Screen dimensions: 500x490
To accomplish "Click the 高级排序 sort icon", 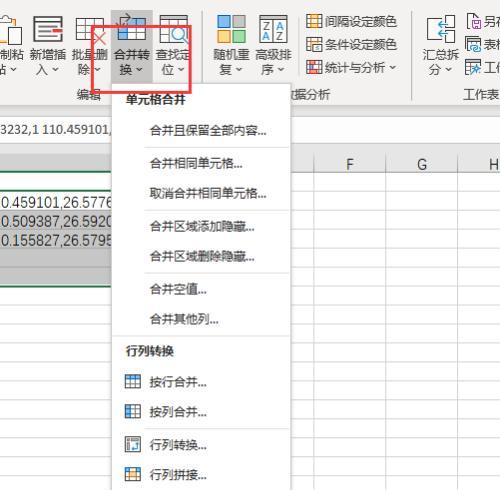I will tap(273, 29).
